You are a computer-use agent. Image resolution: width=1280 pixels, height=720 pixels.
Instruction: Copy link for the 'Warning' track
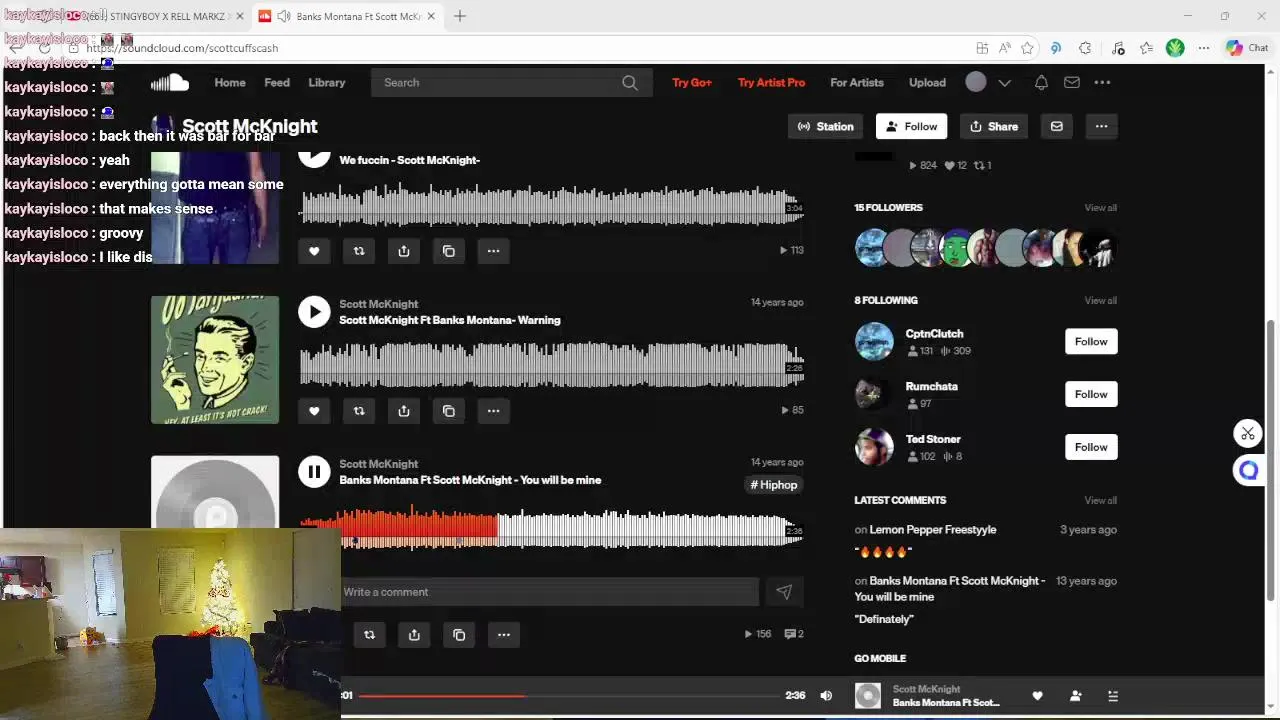coord(449,411)
